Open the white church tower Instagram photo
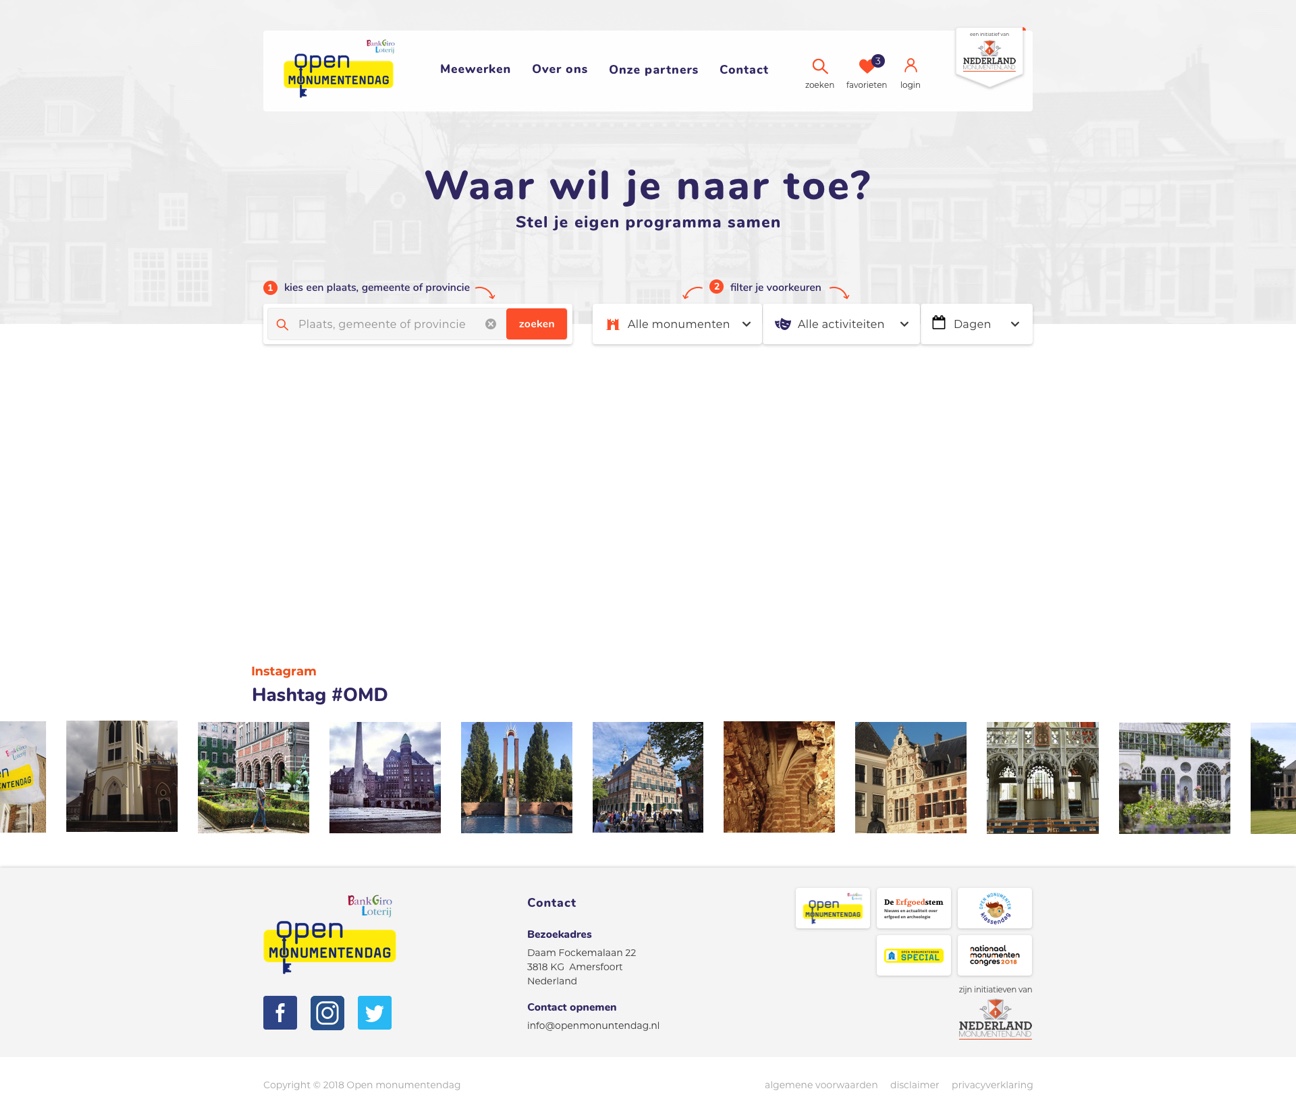 122,777
